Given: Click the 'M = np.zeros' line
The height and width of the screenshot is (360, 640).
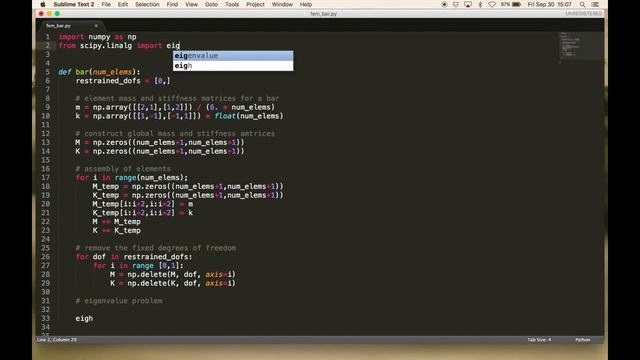Looking at the screenshot, I should [160, 142].
